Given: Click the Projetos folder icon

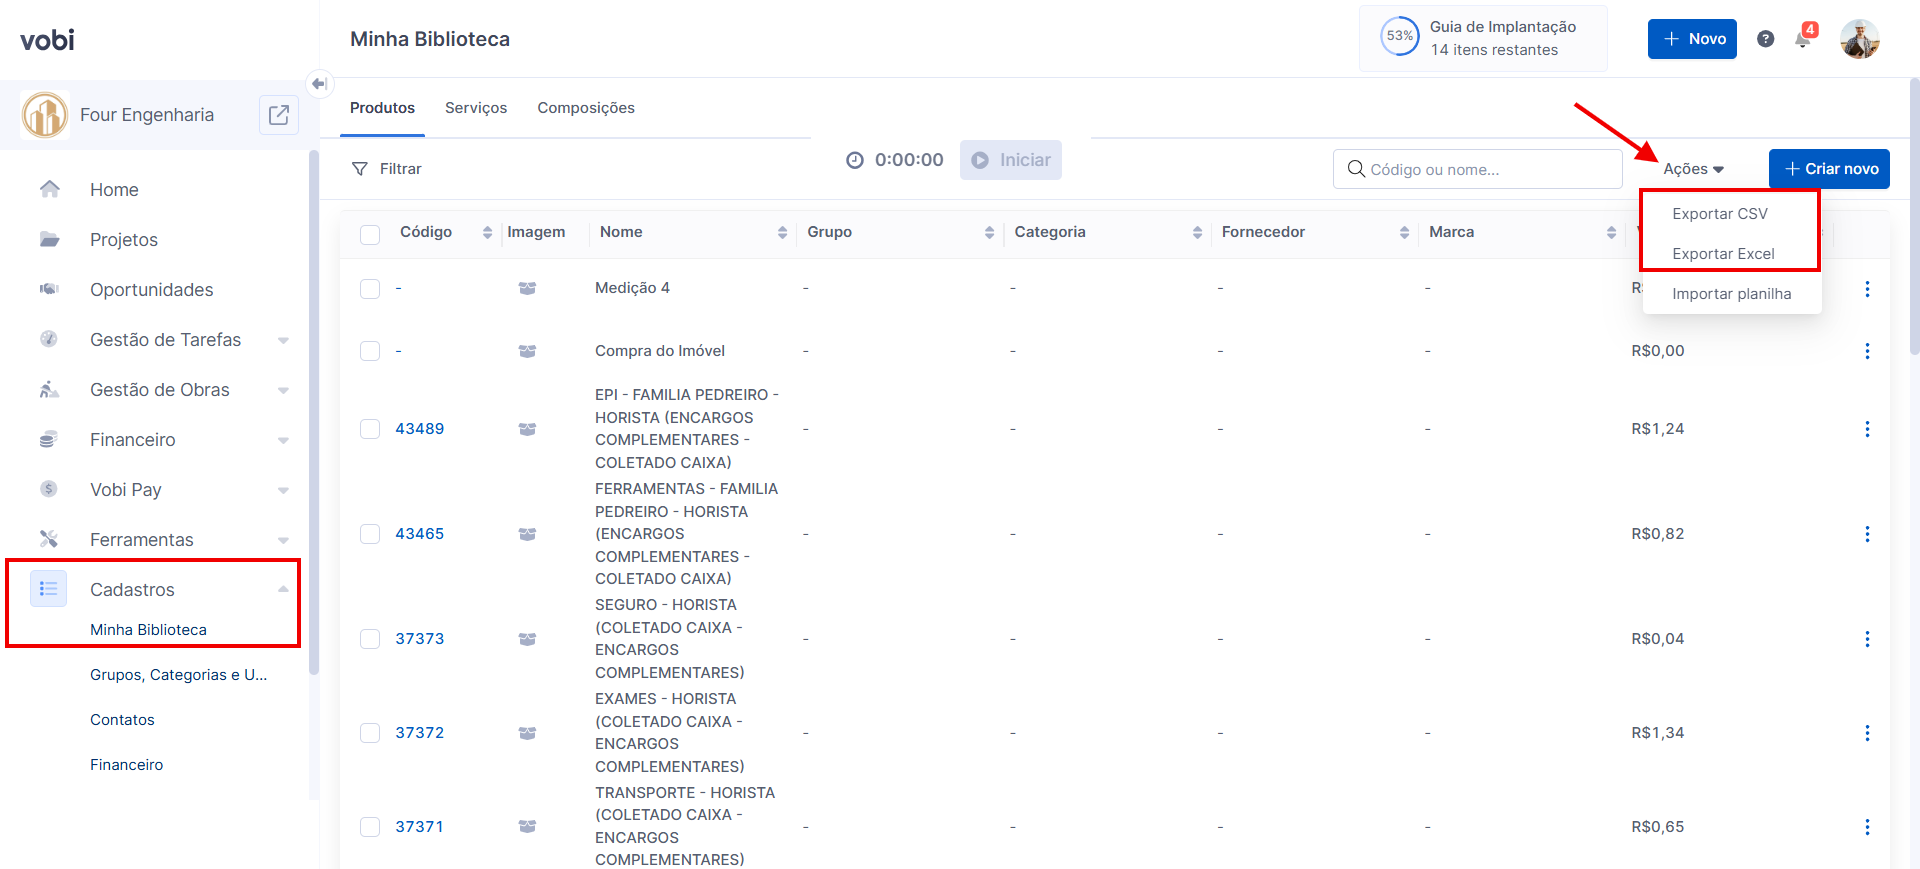Looking at the screenshot, I should (49, 239).
